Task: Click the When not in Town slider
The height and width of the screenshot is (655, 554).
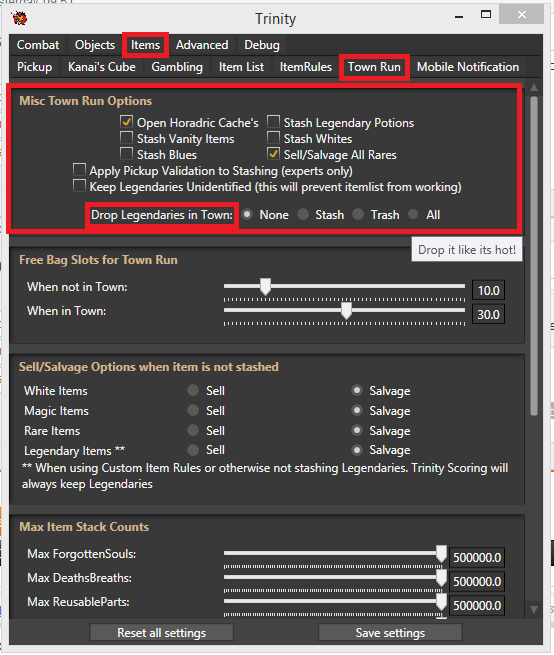Action: click(344, 287)
